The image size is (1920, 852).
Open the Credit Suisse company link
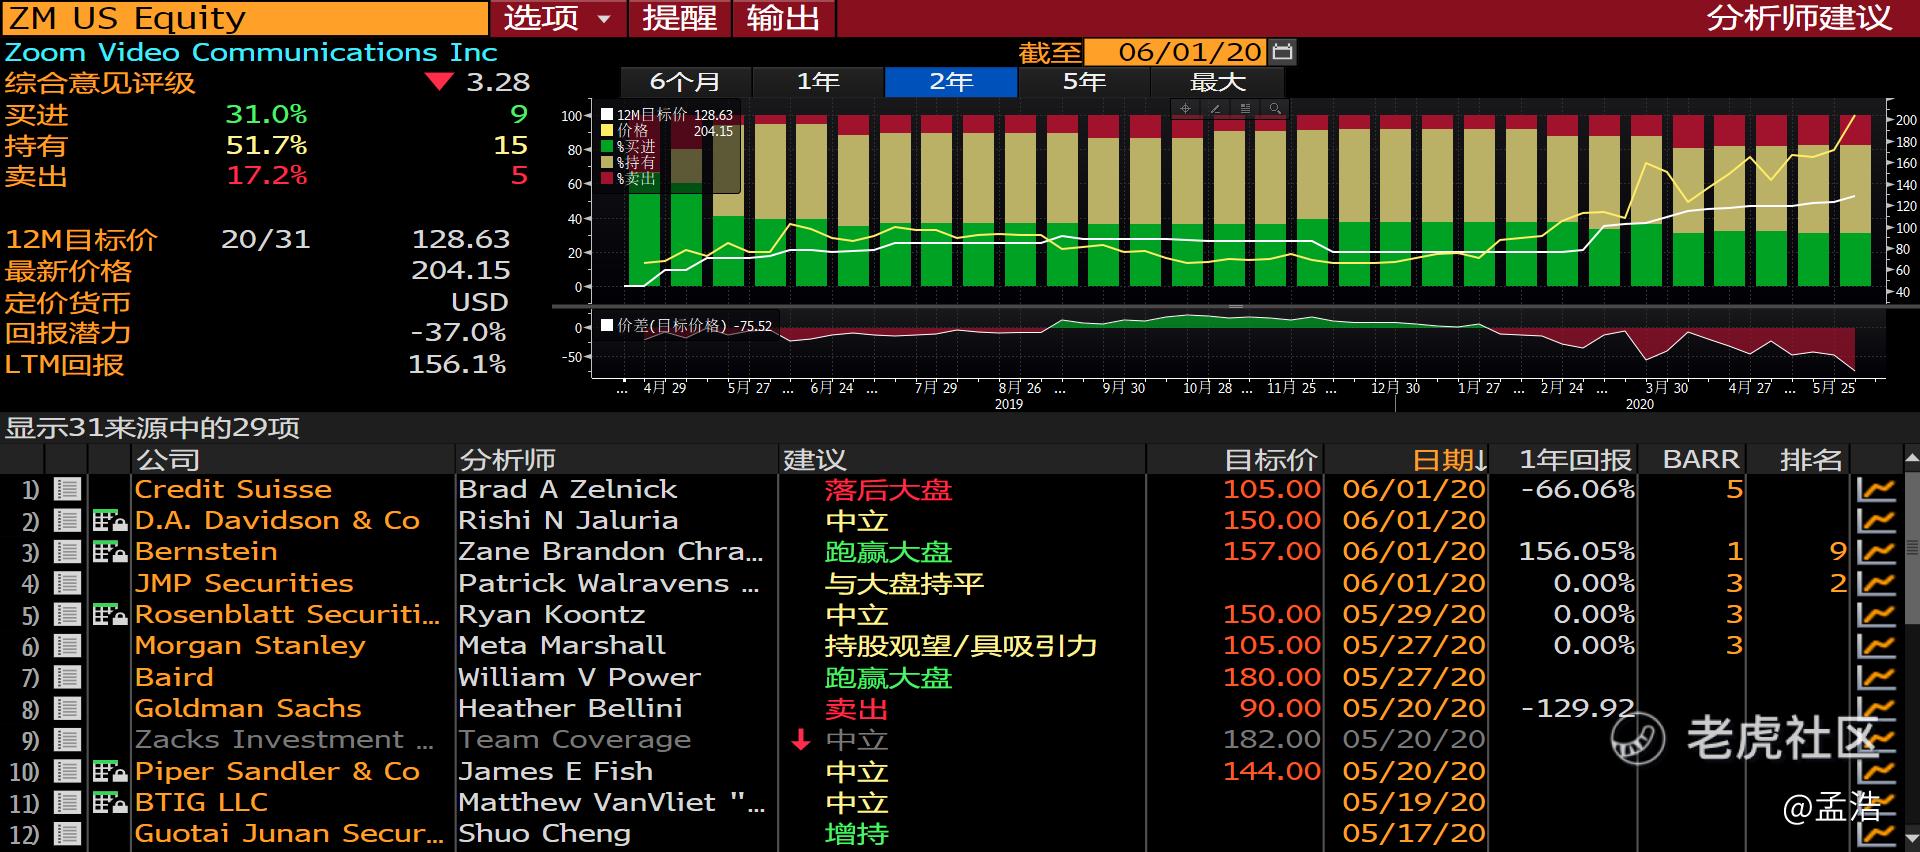(233, 489)
